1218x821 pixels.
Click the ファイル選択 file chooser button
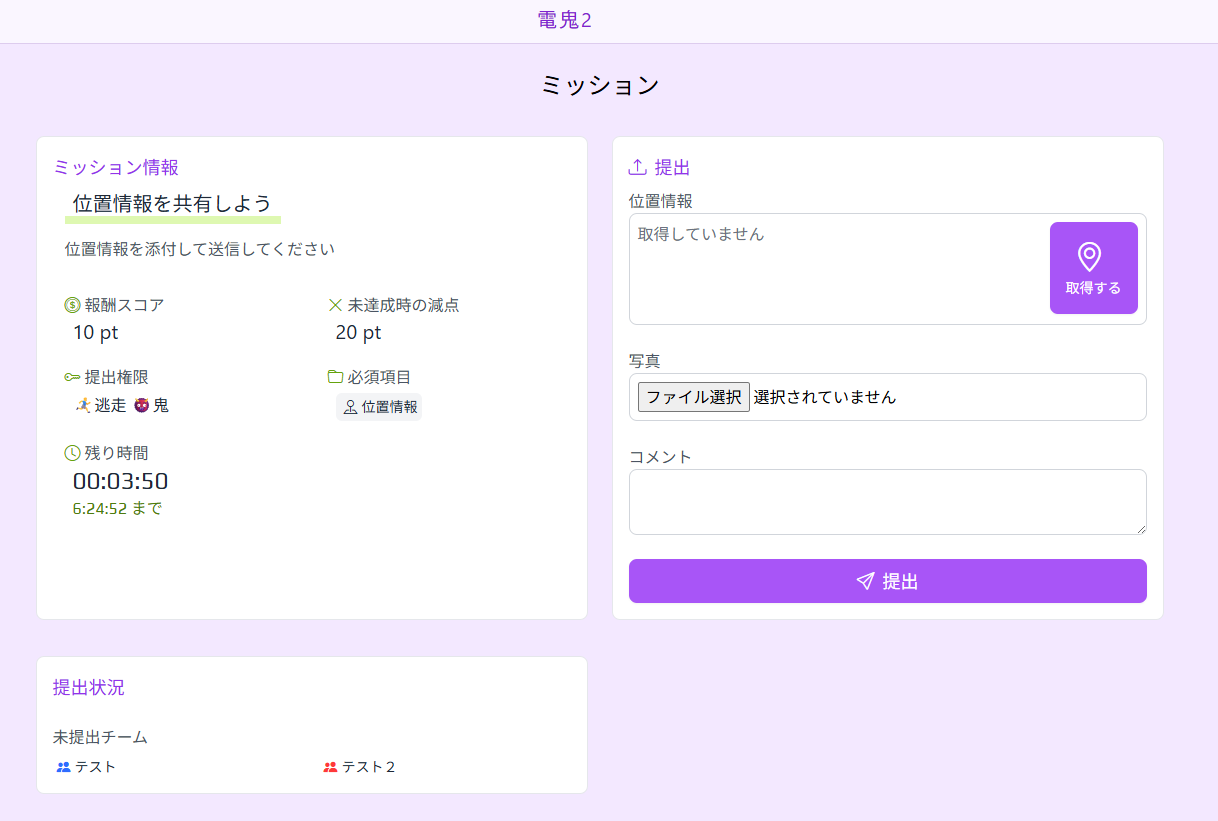[x=694, y=397]
